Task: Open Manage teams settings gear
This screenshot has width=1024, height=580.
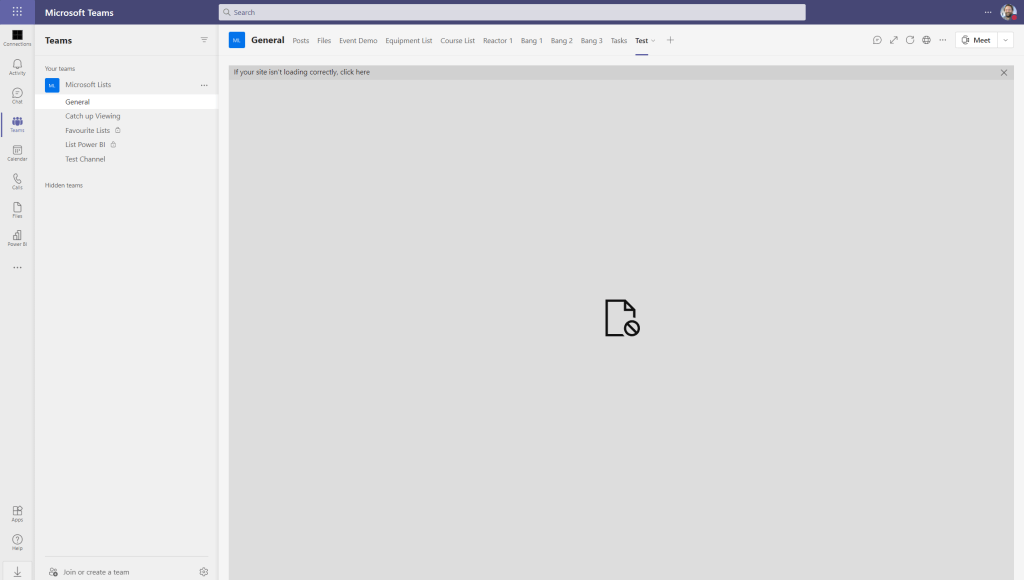Action: pyautogui.click(x=204, y=572)
